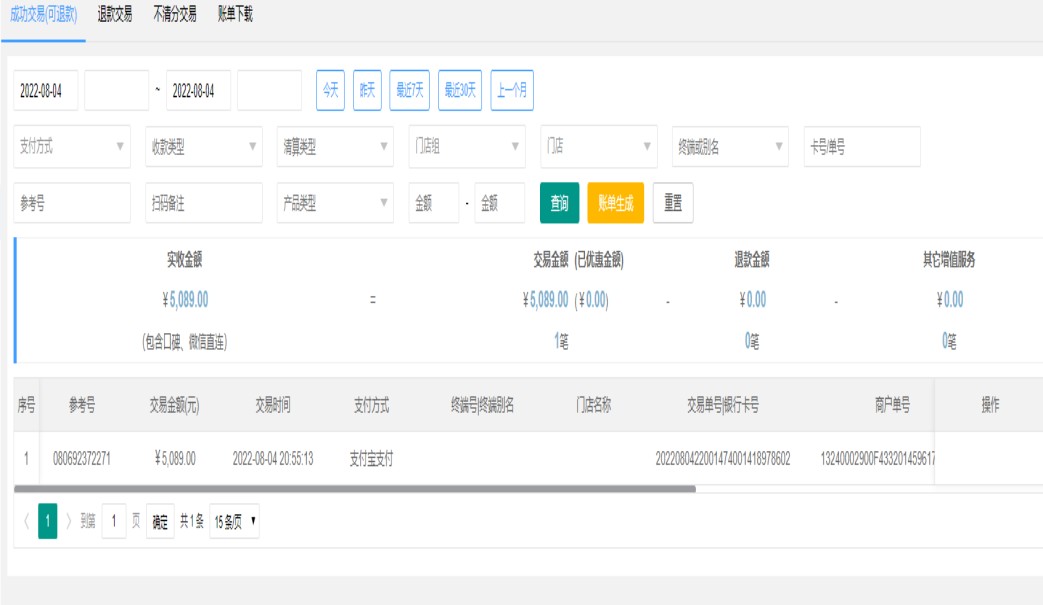
Task: Click the green 查询 search button
Action: (x=559, y=203)
